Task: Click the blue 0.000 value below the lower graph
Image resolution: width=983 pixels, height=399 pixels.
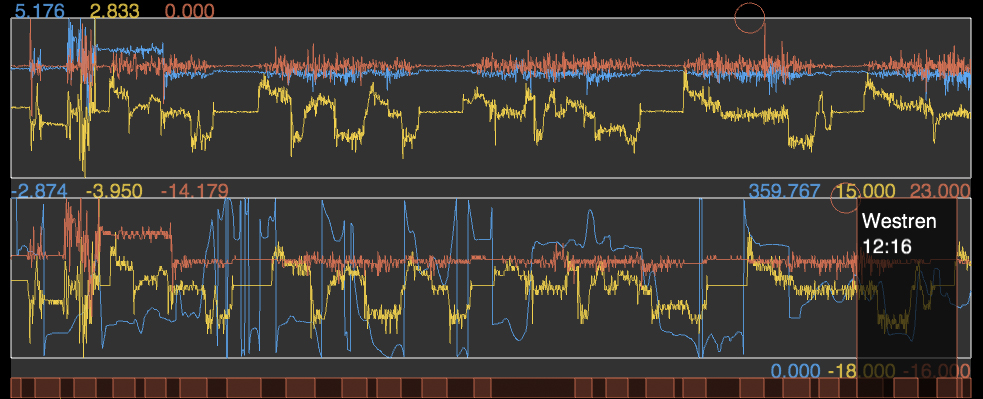Action: click(795, 370)
